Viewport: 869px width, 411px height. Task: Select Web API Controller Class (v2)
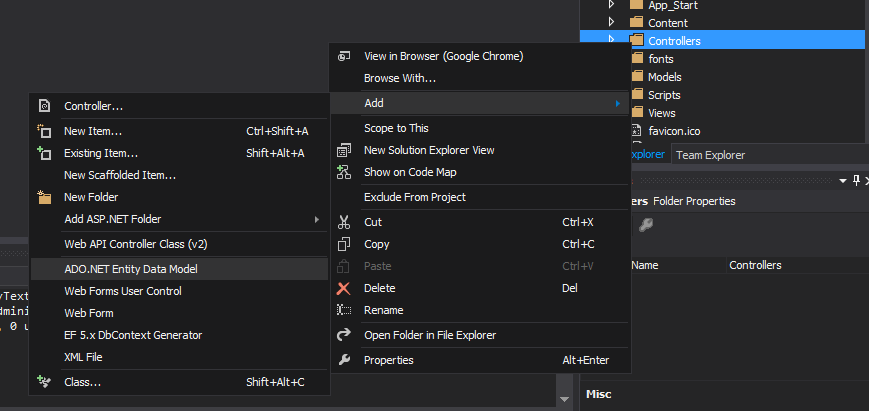[x=135, y=244]
